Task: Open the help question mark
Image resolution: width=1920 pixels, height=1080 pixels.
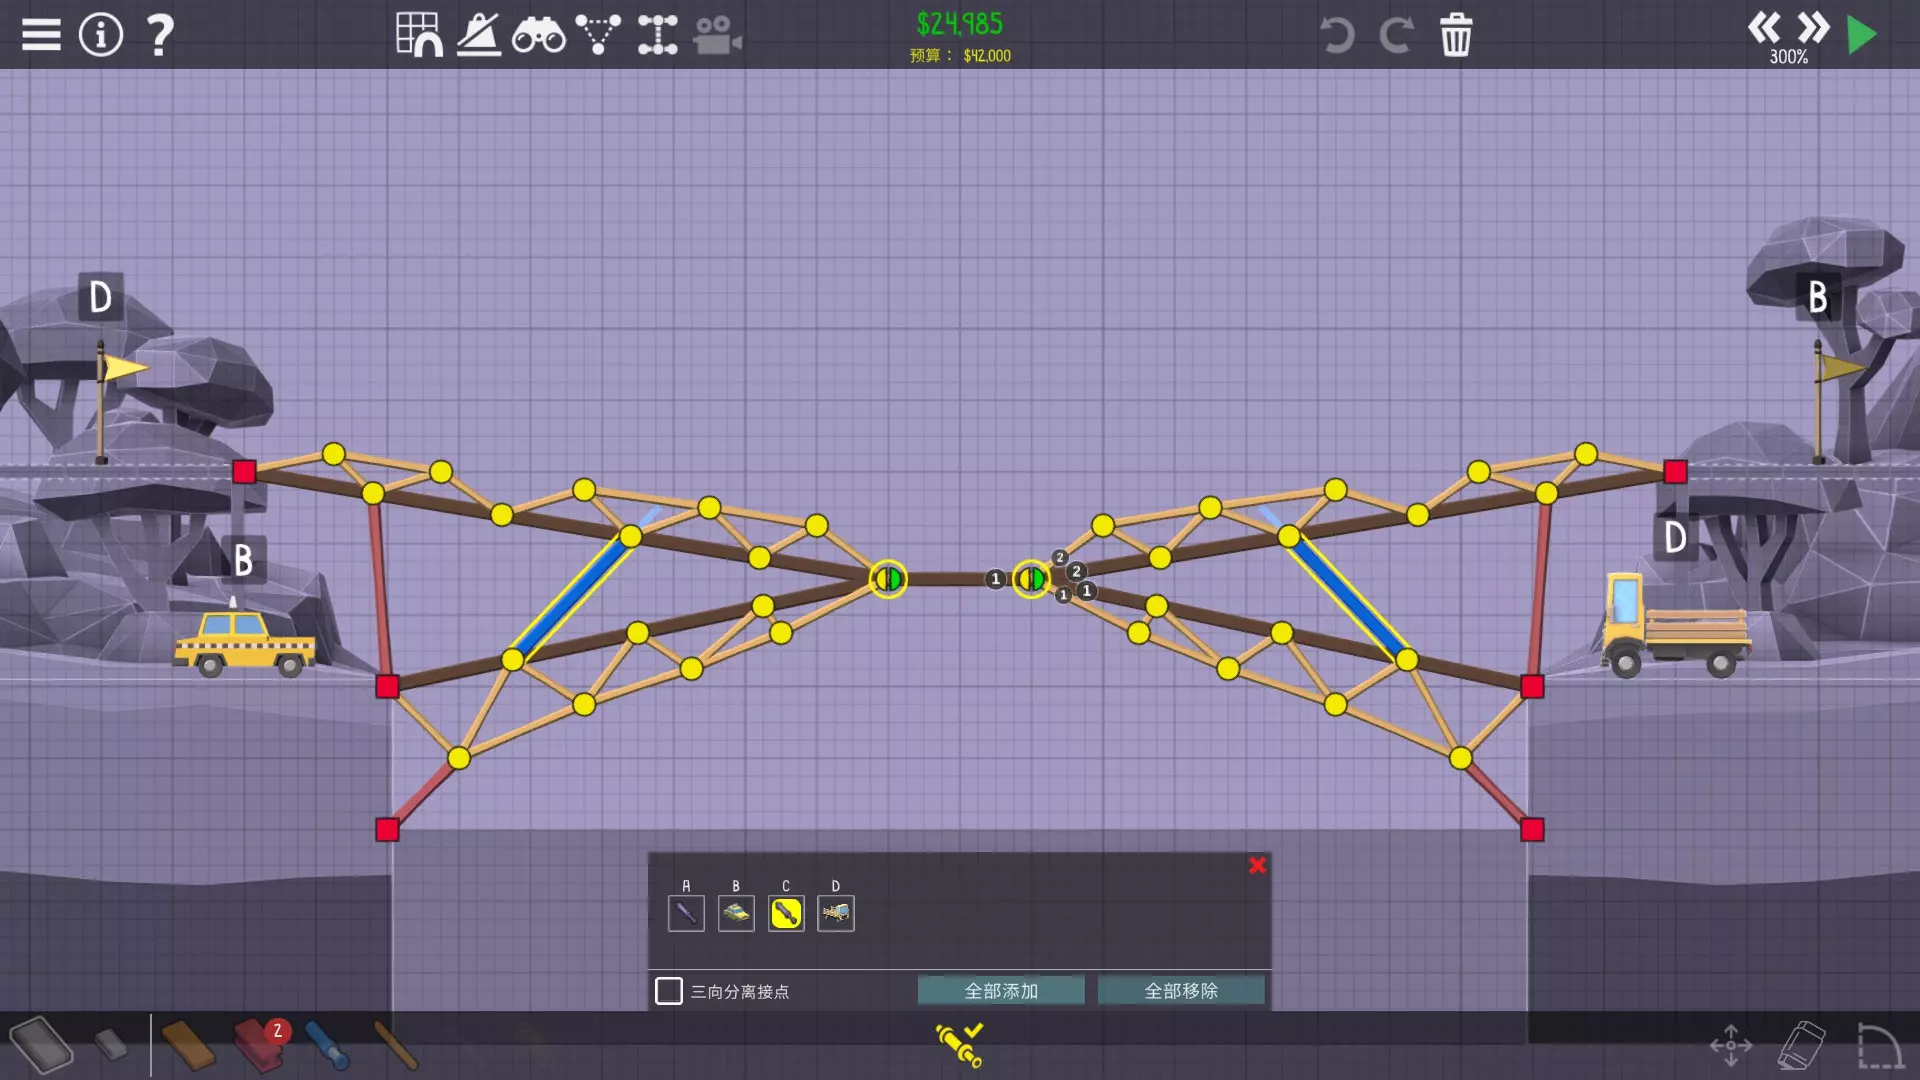Action: [x=160, y=35]
